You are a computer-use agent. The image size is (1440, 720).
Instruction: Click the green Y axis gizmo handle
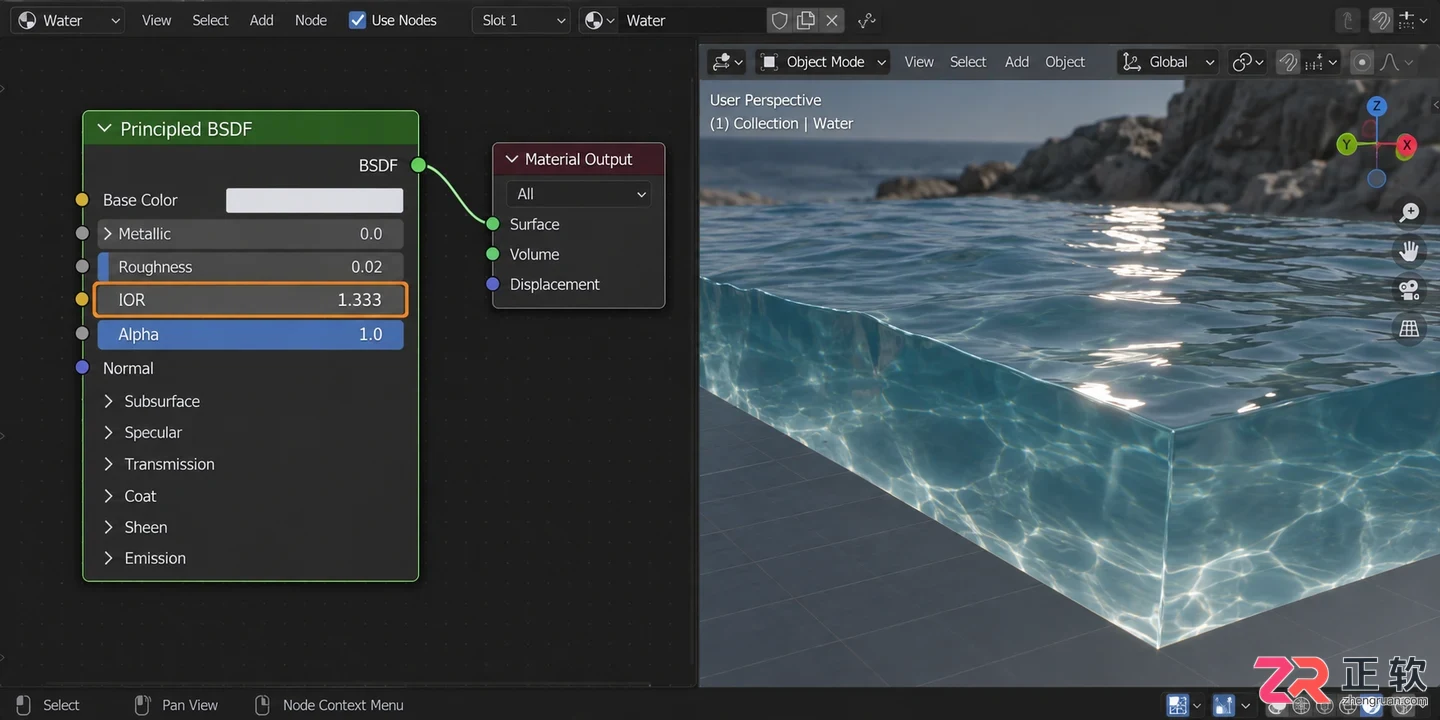[x=1347, y=145]
